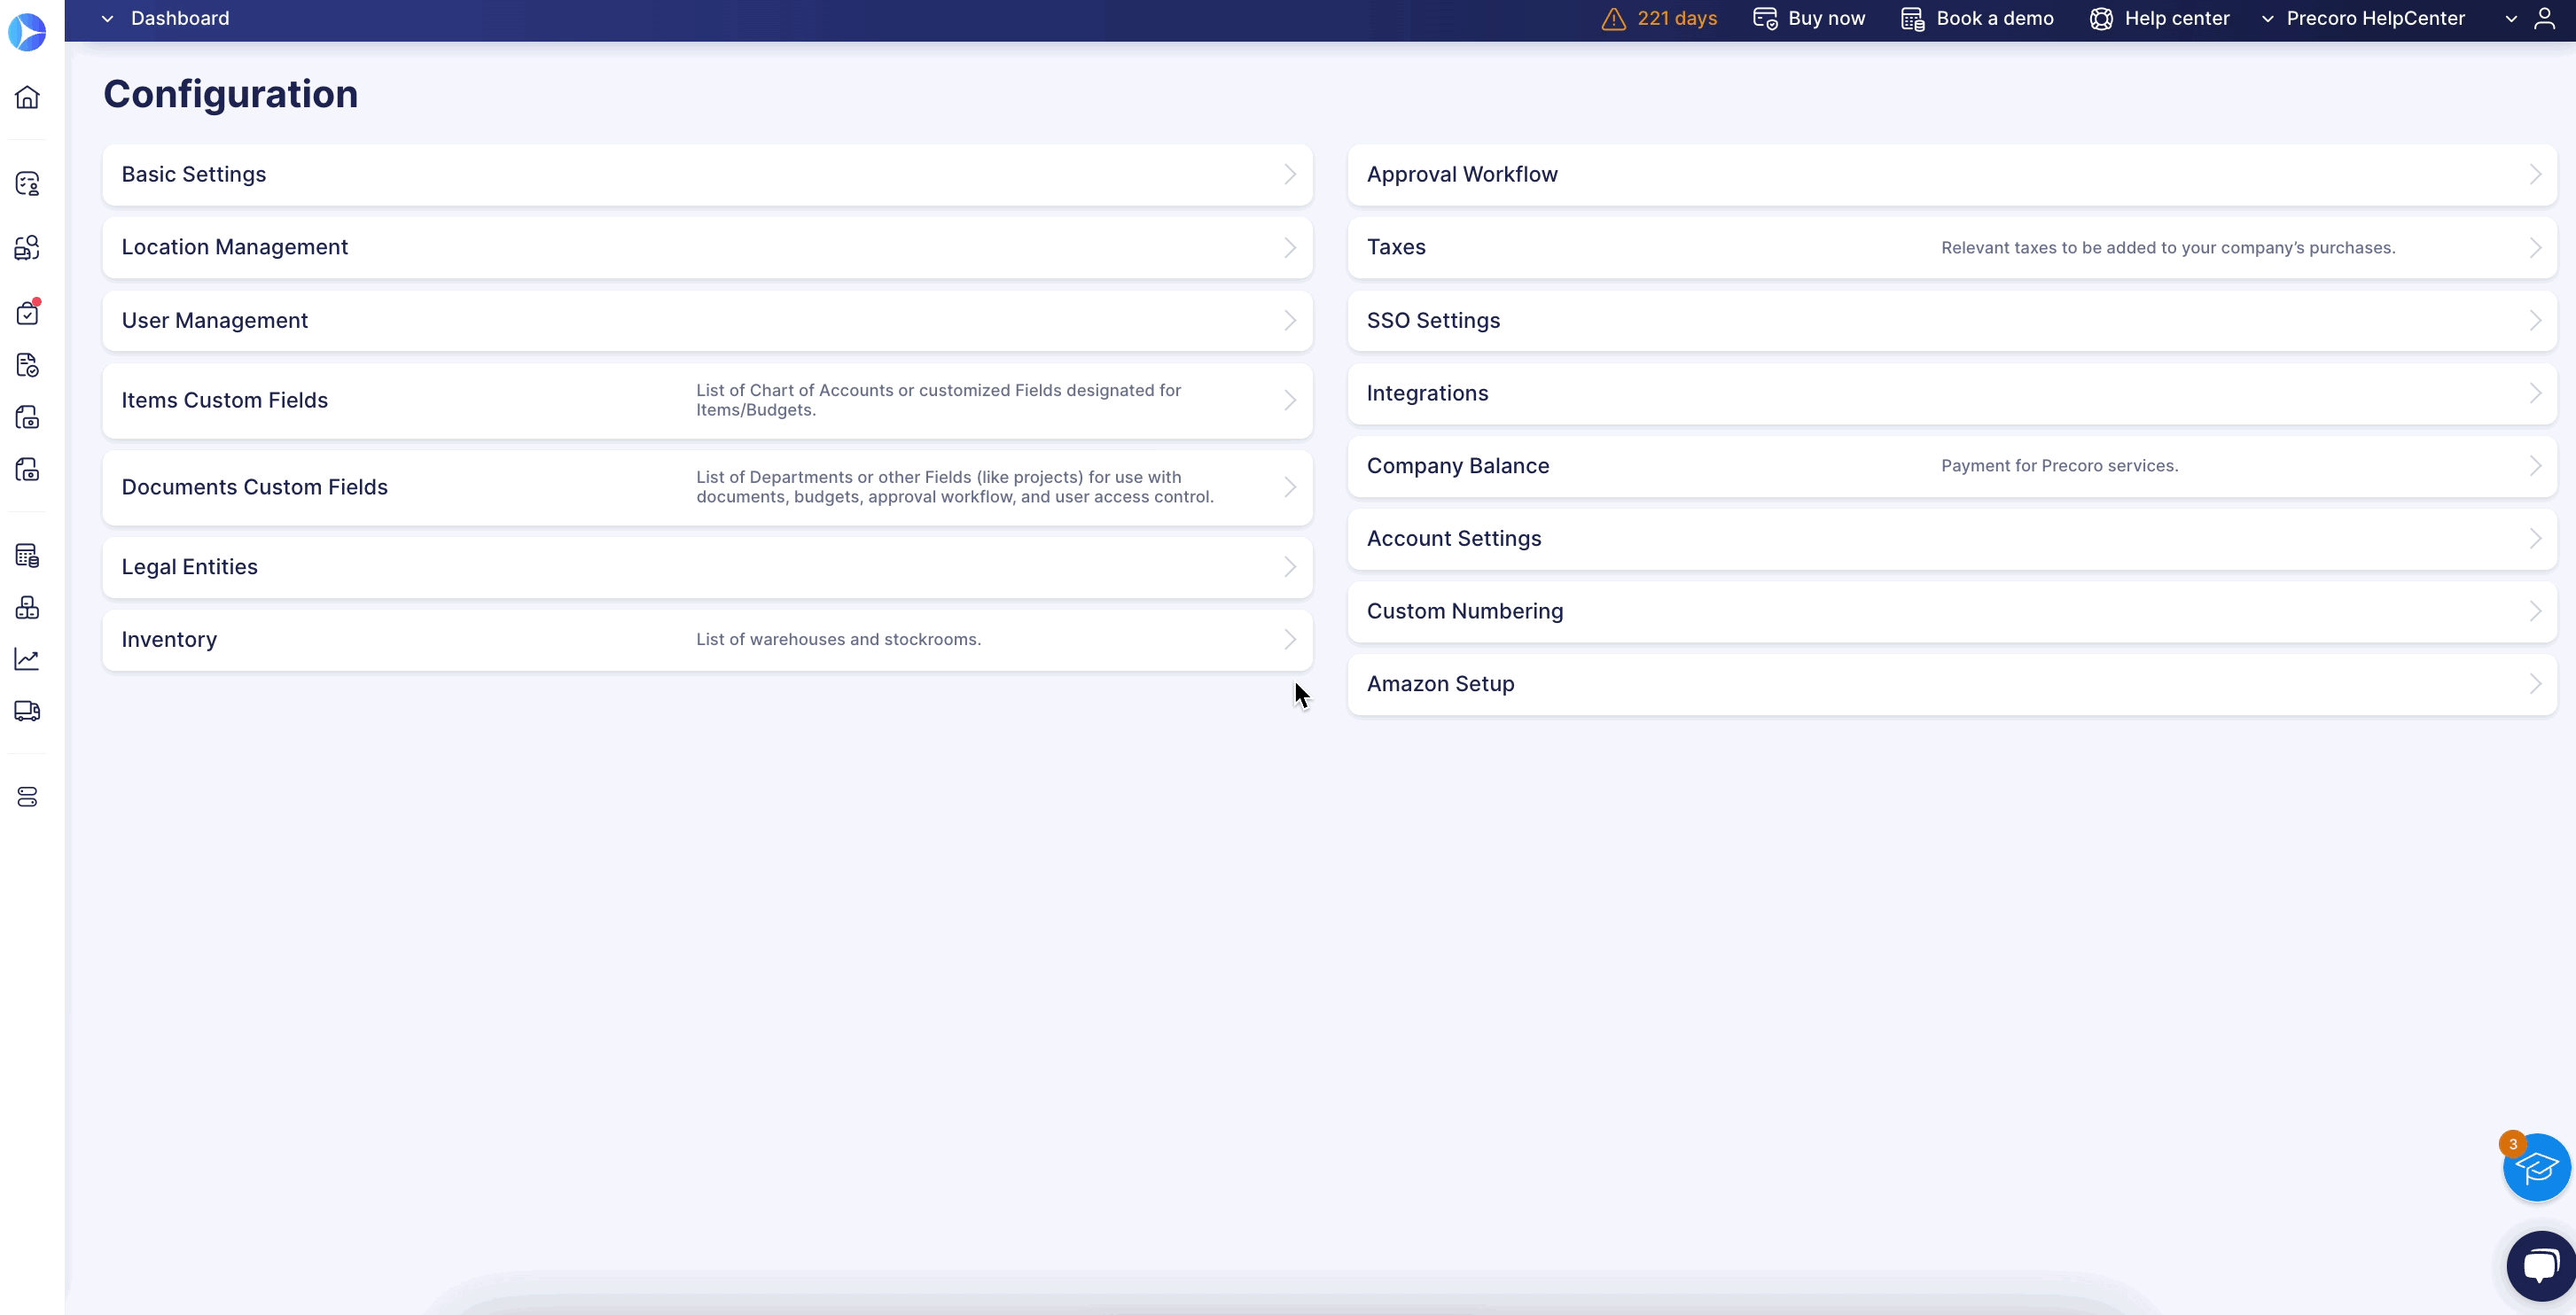Open Integrations
Screen dimensions: 2576x1315
1952,393
